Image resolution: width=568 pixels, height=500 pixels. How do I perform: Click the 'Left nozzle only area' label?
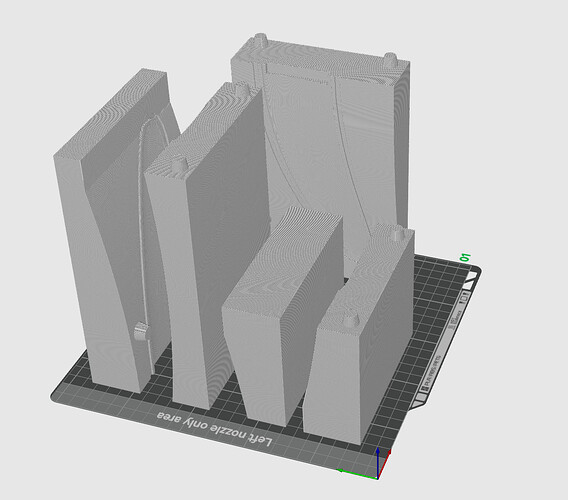(x=214, y=429)
